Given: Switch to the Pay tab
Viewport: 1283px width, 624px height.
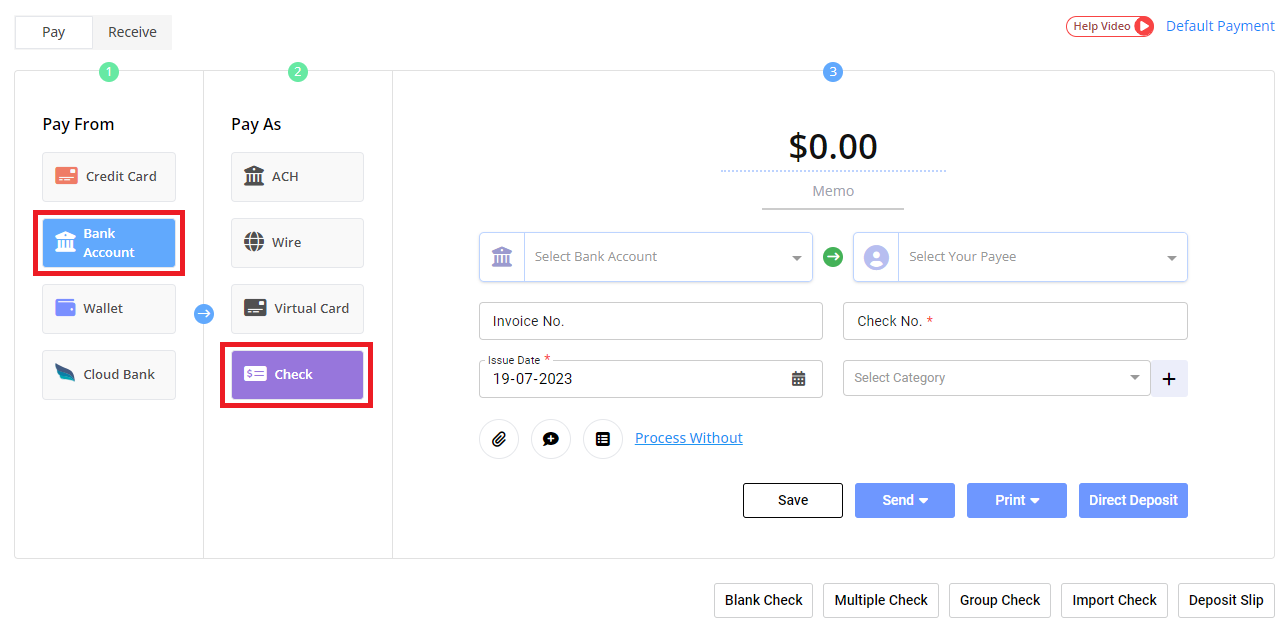Looking at the screenshot, I should pos(54,32).
